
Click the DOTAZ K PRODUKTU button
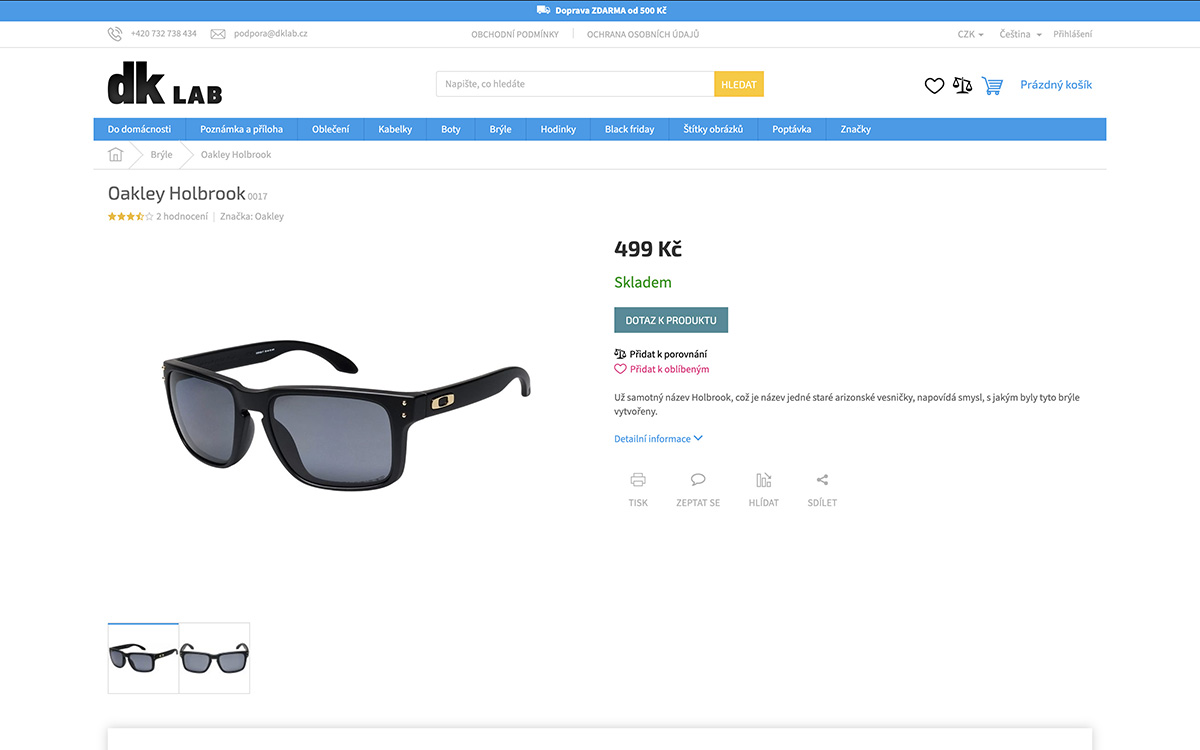pos(671,320)
